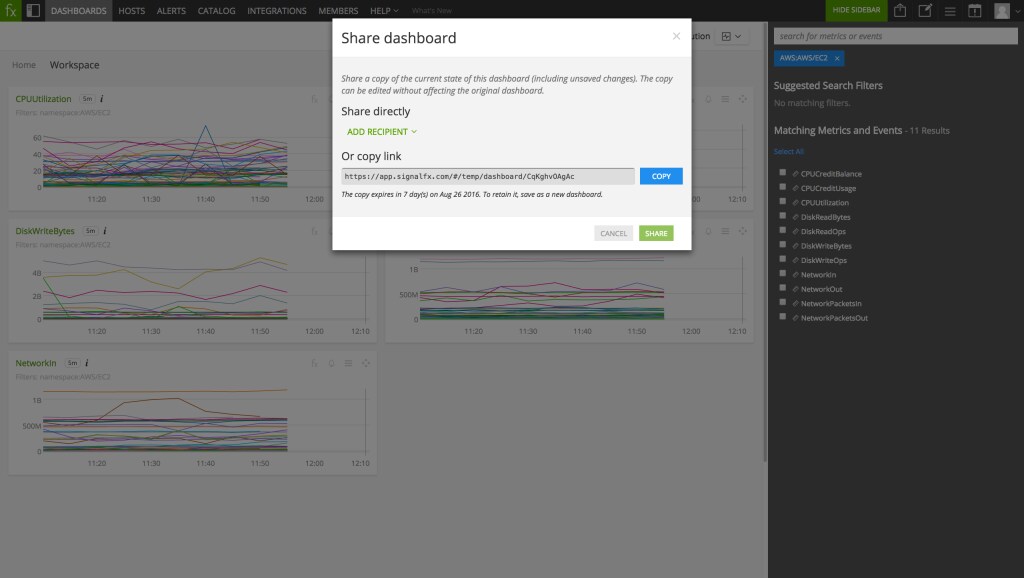
Task: Click the metrics or events search box
Action: click(x=895, y=37)
